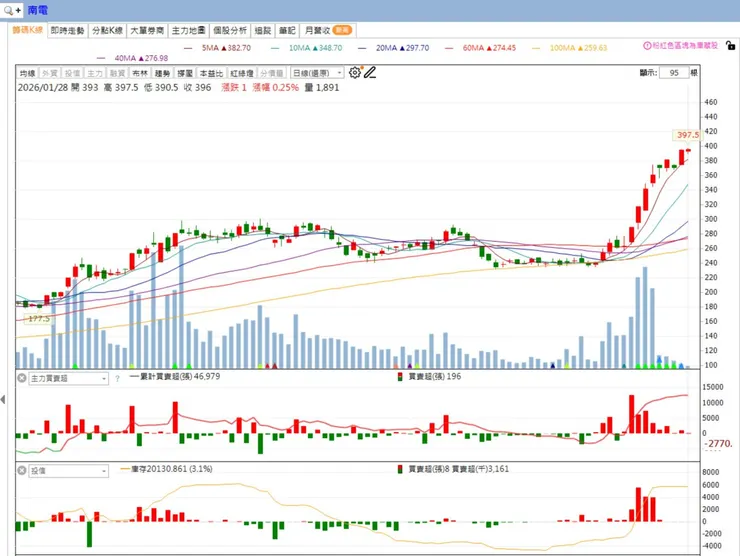Click 買賣超(千)3,161 legend text
This screenshot has width=740, height=556.
[480, 469]
